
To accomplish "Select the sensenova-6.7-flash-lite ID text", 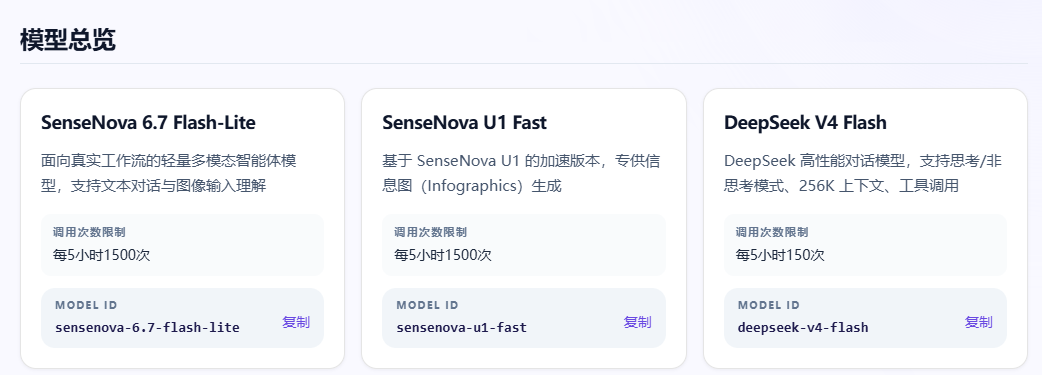I will tap(148, 328).
